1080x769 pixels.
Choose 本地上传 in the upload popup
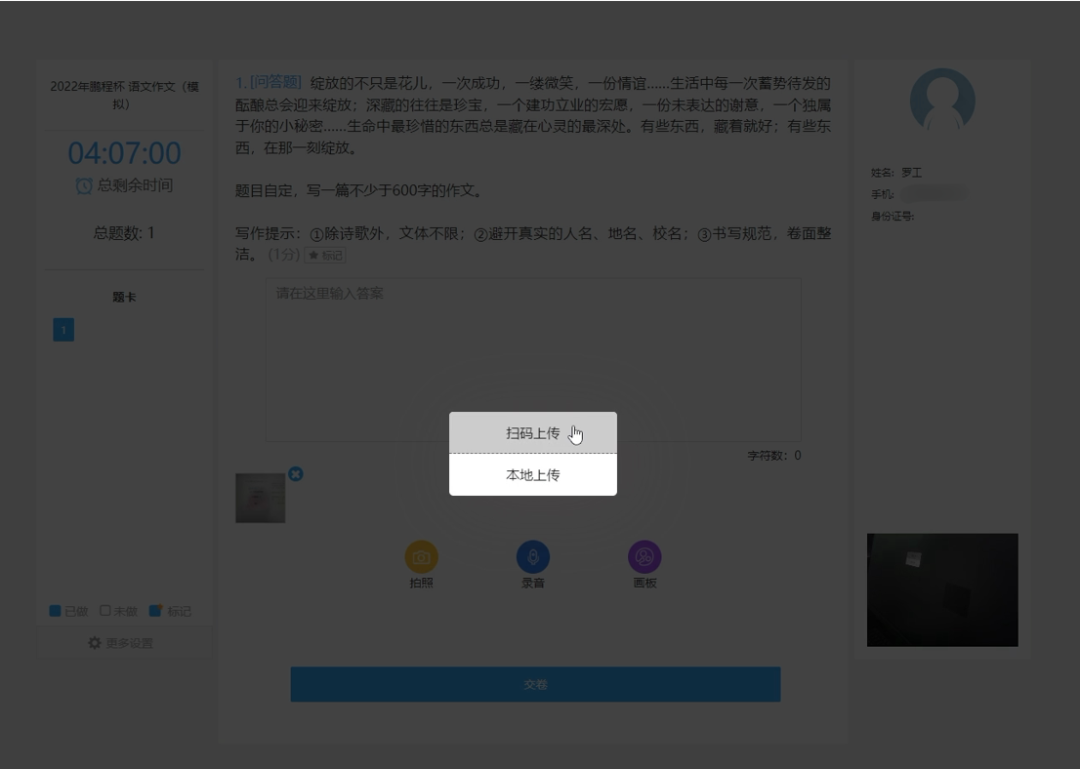tap(532, 475)
